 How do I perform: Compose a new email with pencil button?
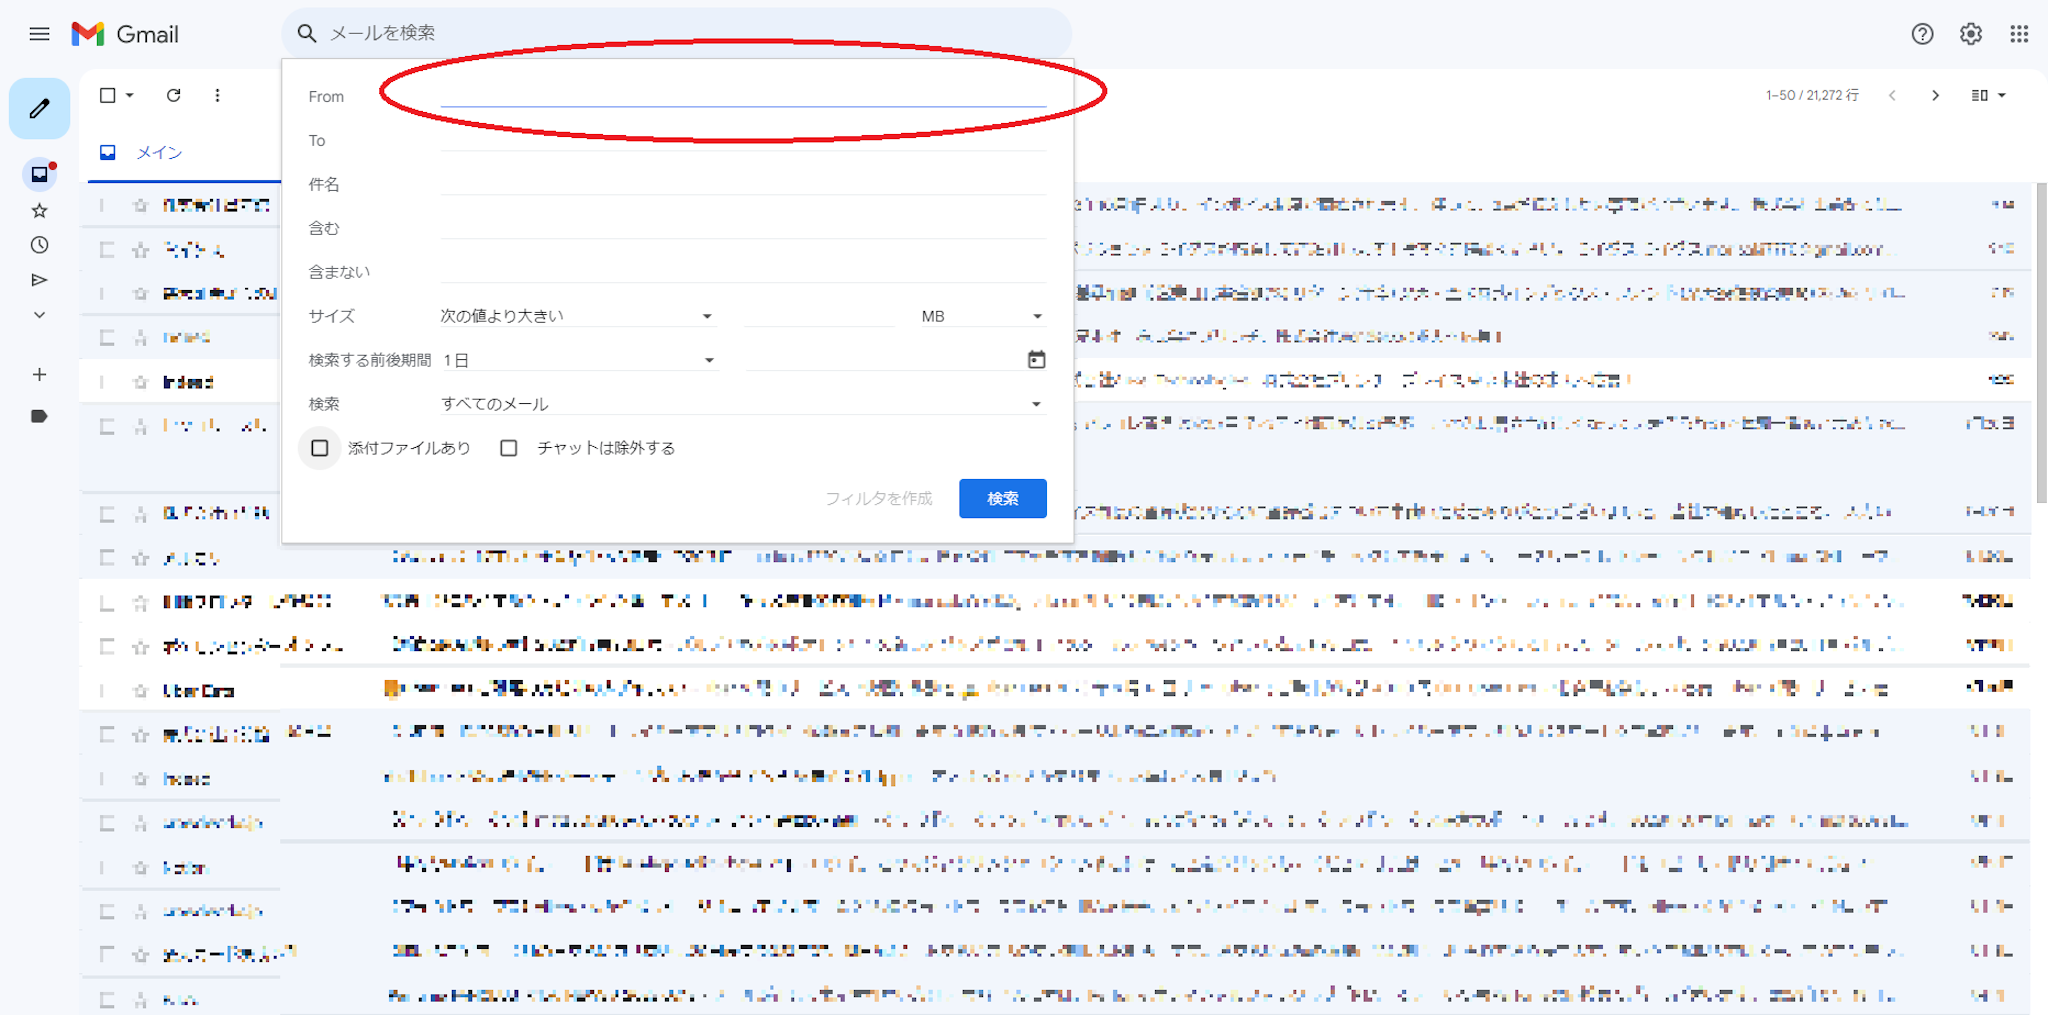pyautogui.click(x=39, y=108)
